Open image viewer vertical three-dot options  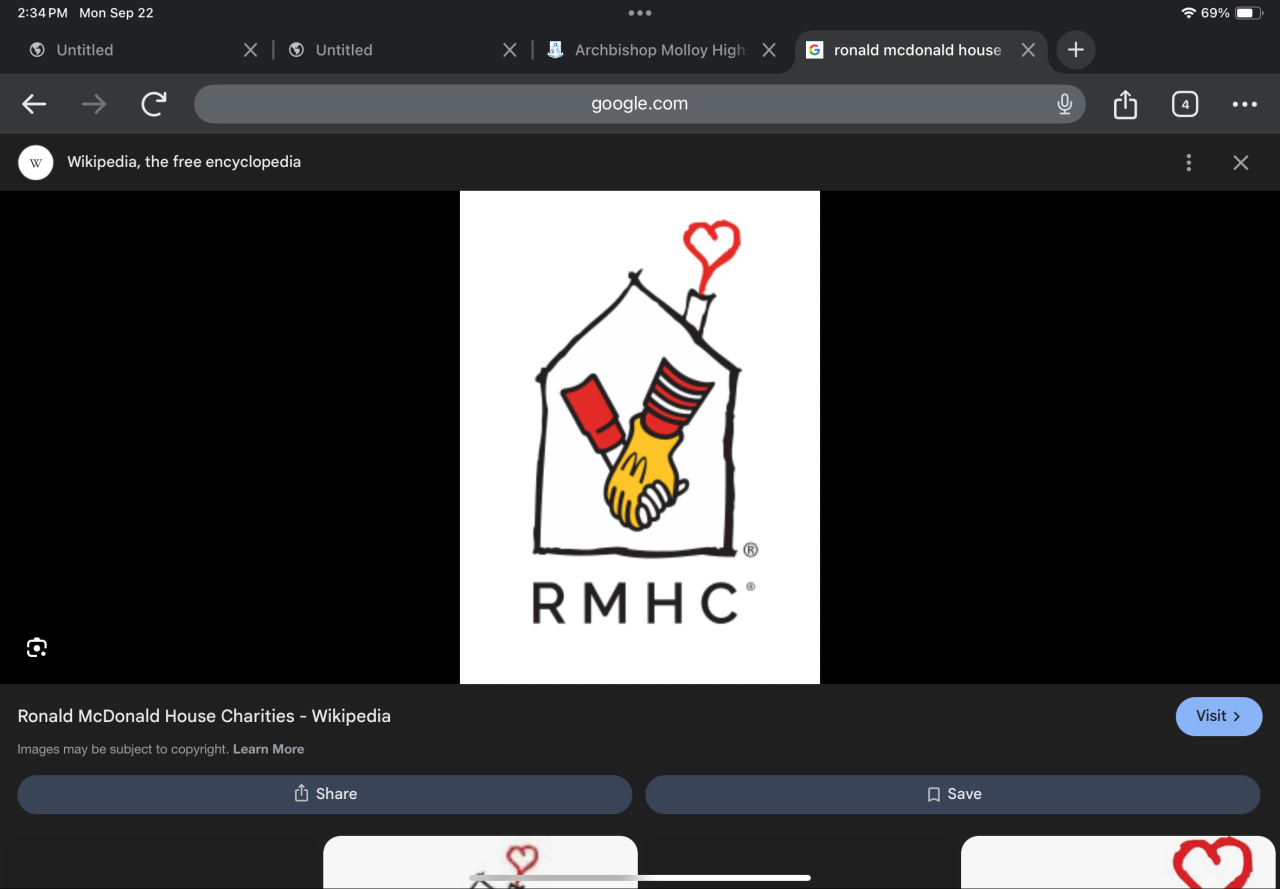(1189, 162)
